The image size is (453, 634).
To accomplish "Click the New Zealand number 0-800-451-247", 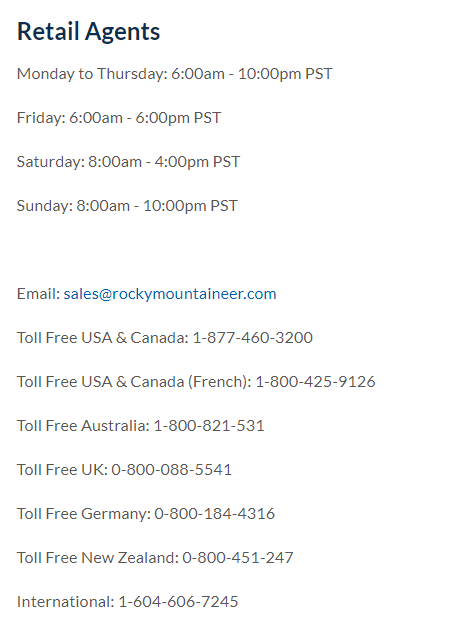I will click(x=238, y=558).
